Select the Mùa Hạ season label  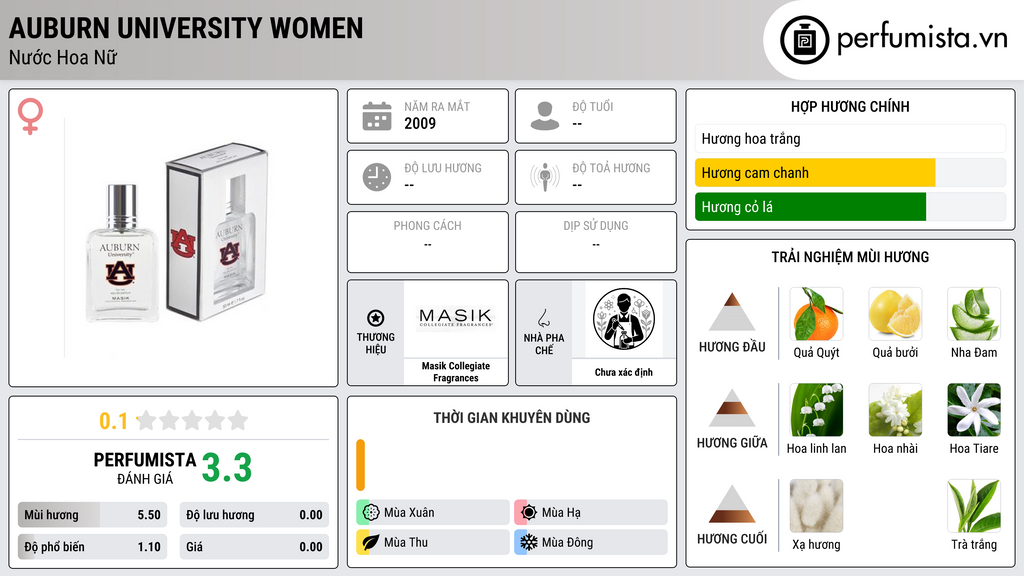[x=561, y=513]
